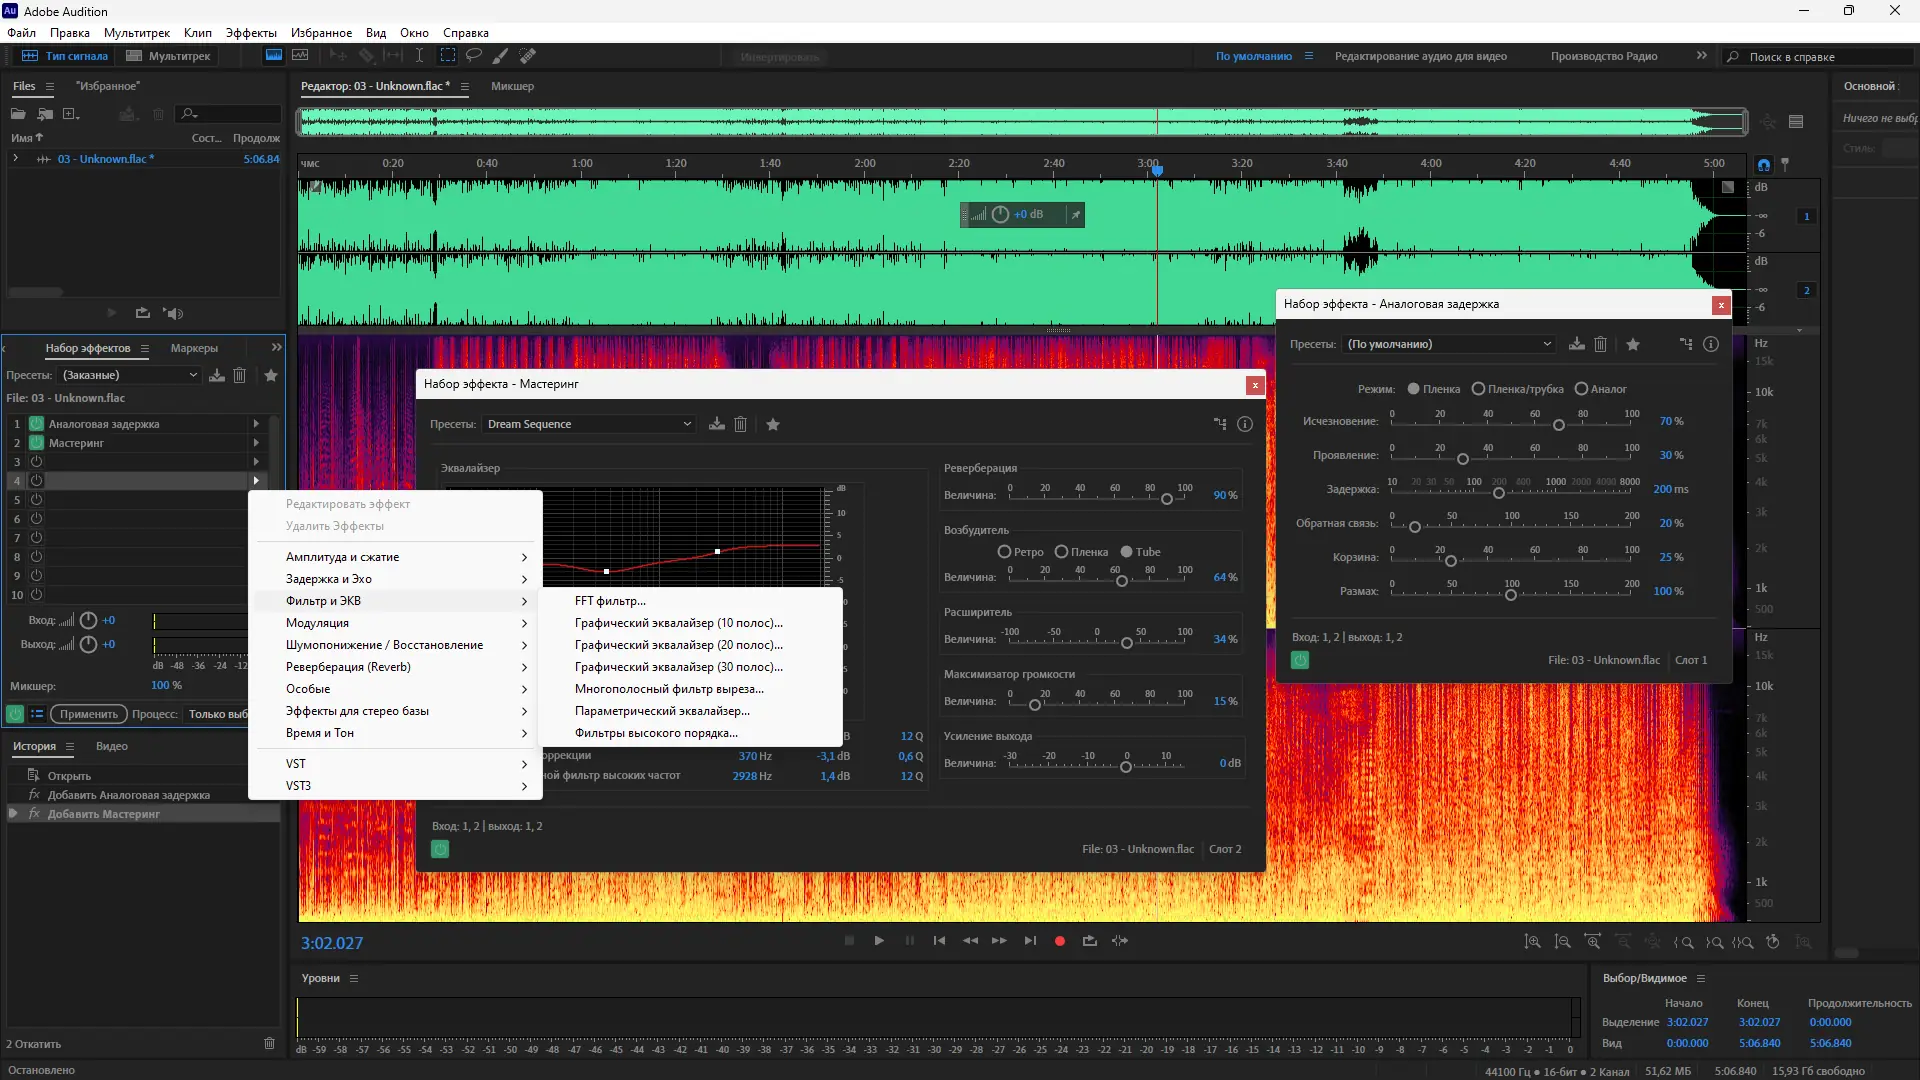The image size is (1920, 1080).
Task: Open the Effects menu in menu bar
Action: point(251,33)
